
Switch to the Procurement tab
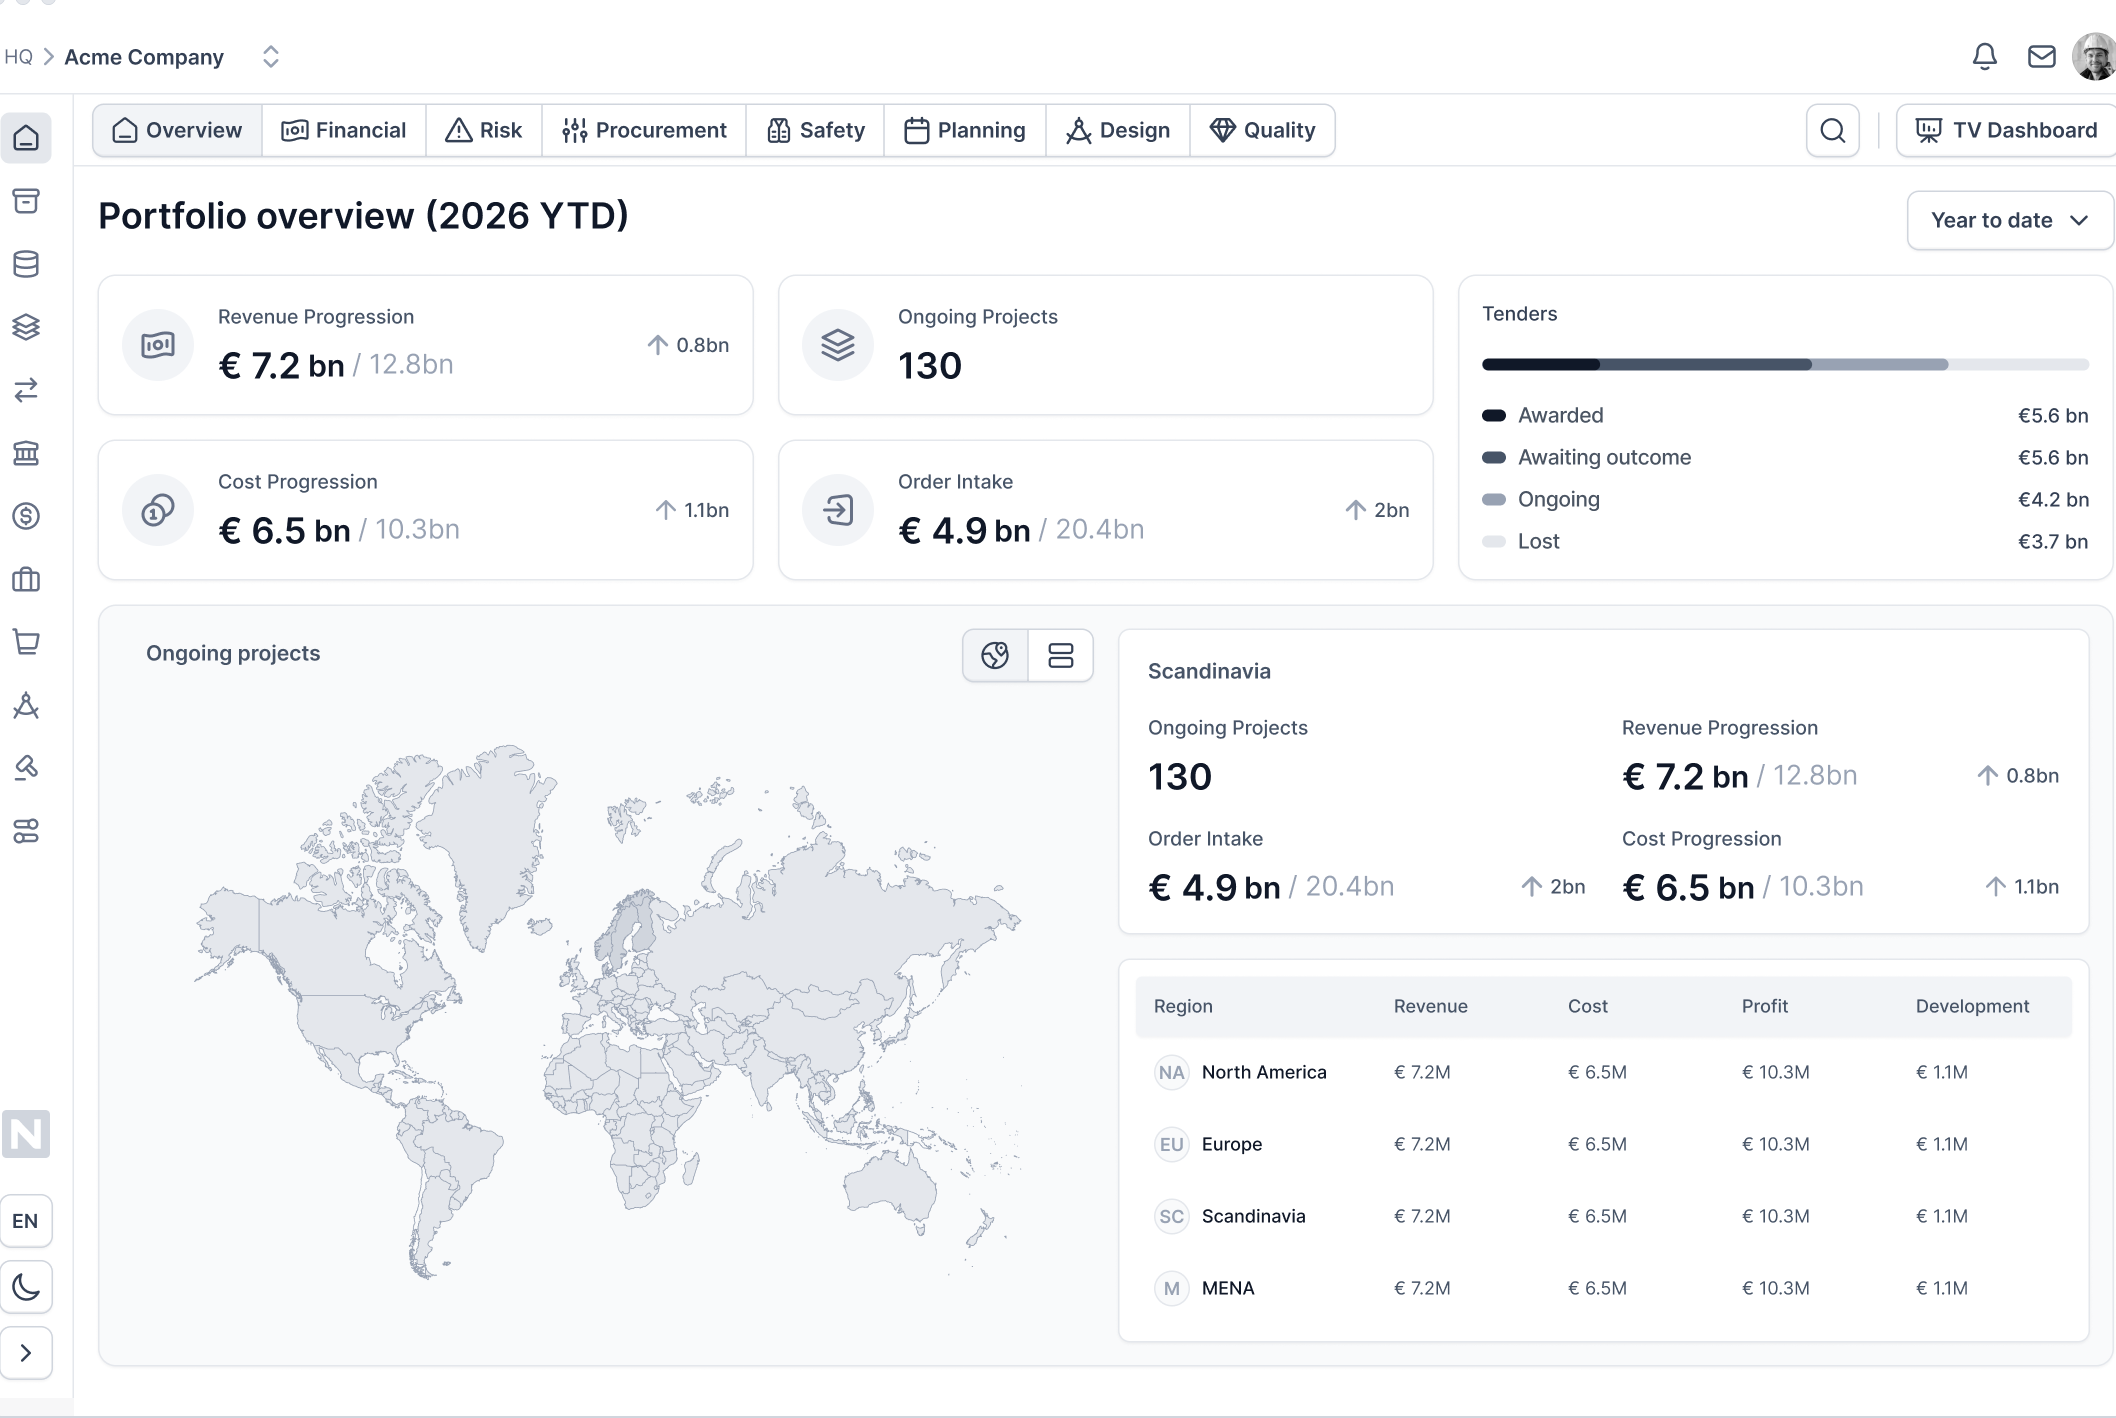coord(644,131)
